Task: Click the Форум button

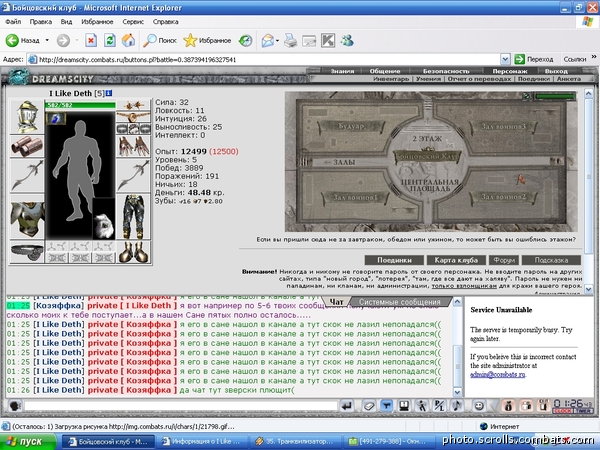Action: tap(504, 260)
